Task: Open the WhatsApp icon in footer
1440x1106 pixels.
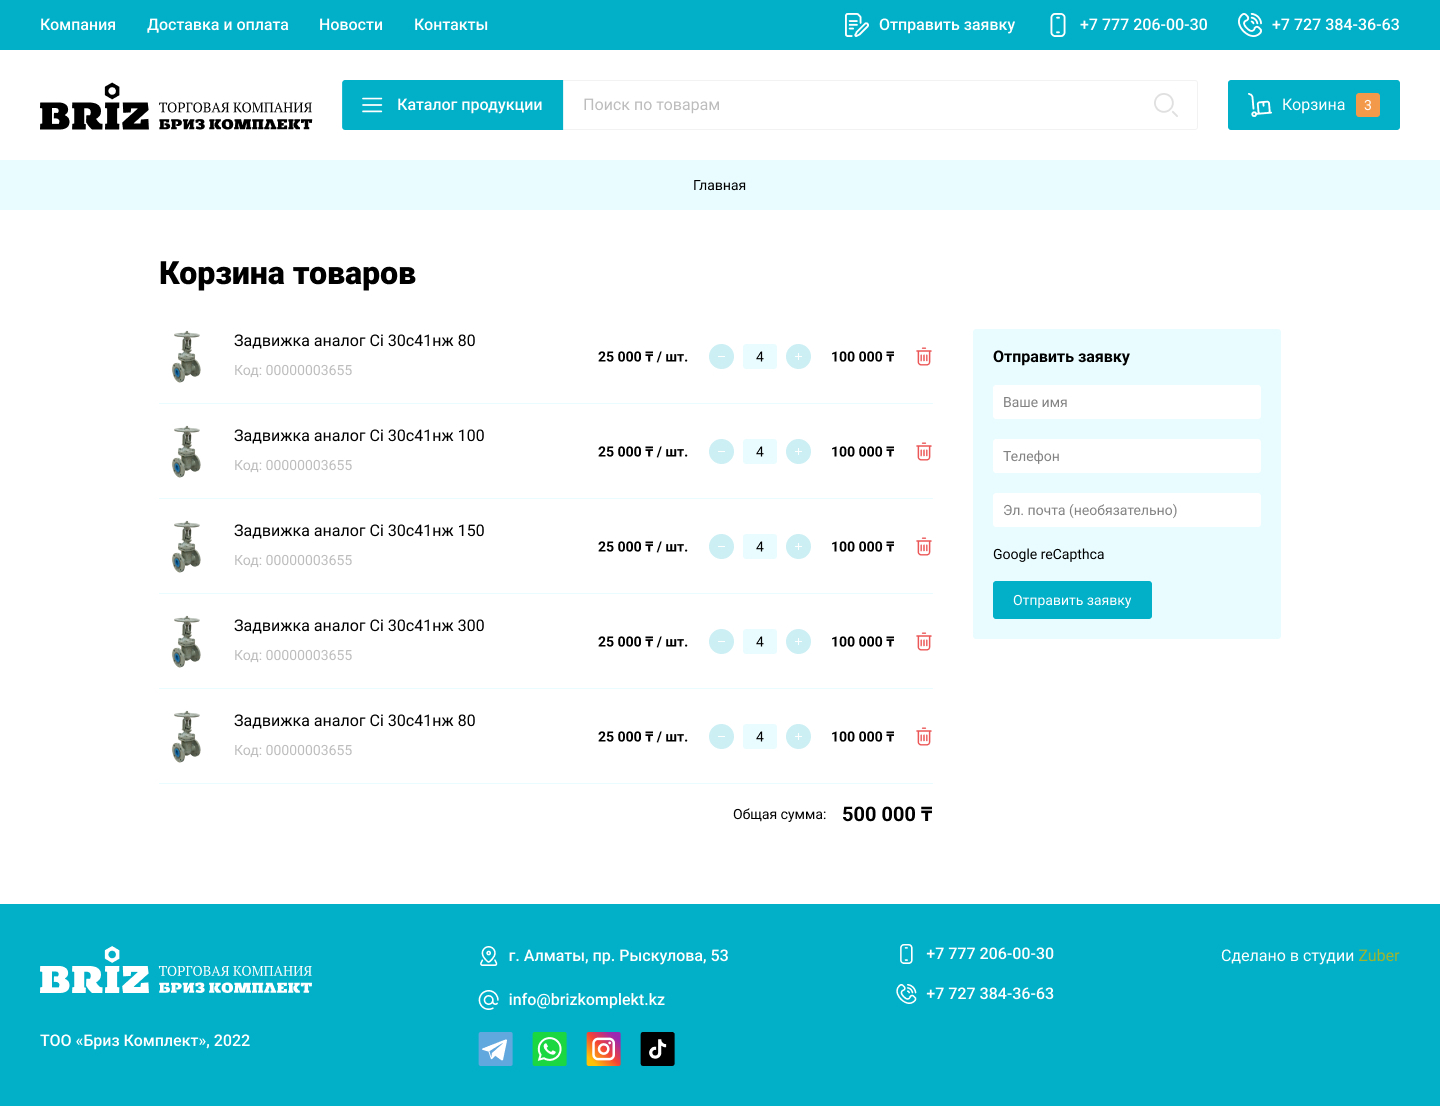Action: click(x=549, y=1049)
